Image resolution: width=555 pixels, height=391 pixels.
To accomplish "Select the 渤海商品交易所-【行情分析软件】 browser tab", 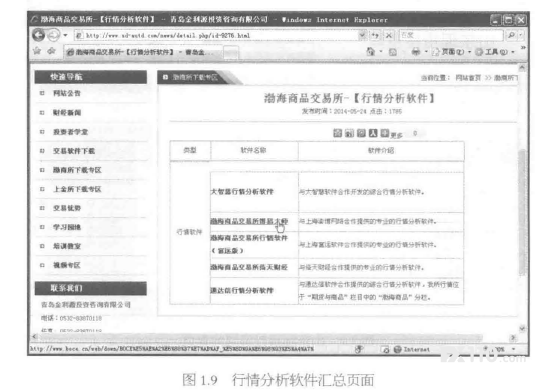I will (143, 52).
